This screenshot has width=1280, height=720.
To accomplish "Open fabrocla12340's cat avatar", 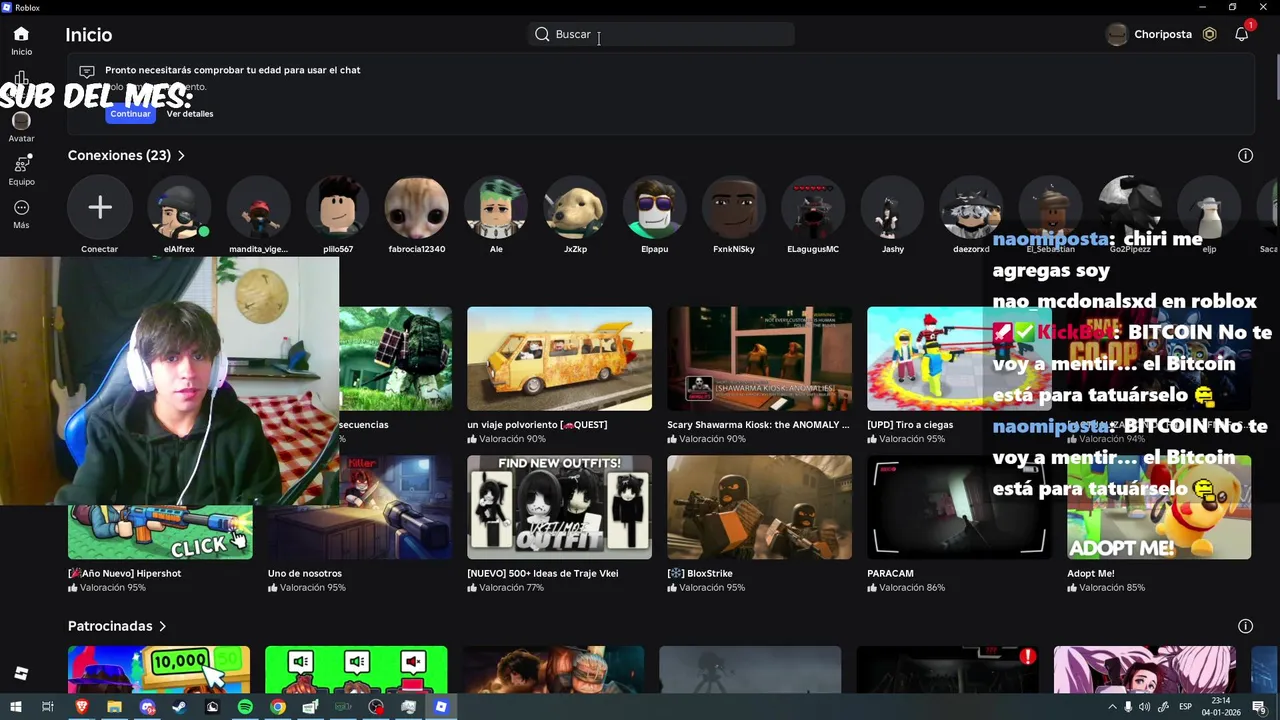I will [417, 208].
